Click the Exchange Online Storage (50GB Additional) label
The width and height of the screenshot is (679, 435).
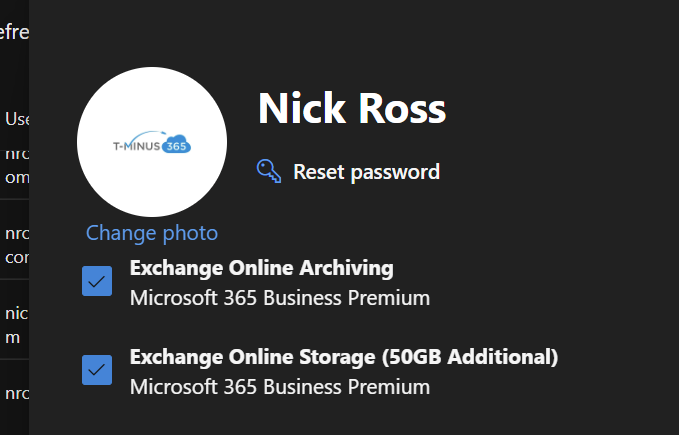point(344,357)
